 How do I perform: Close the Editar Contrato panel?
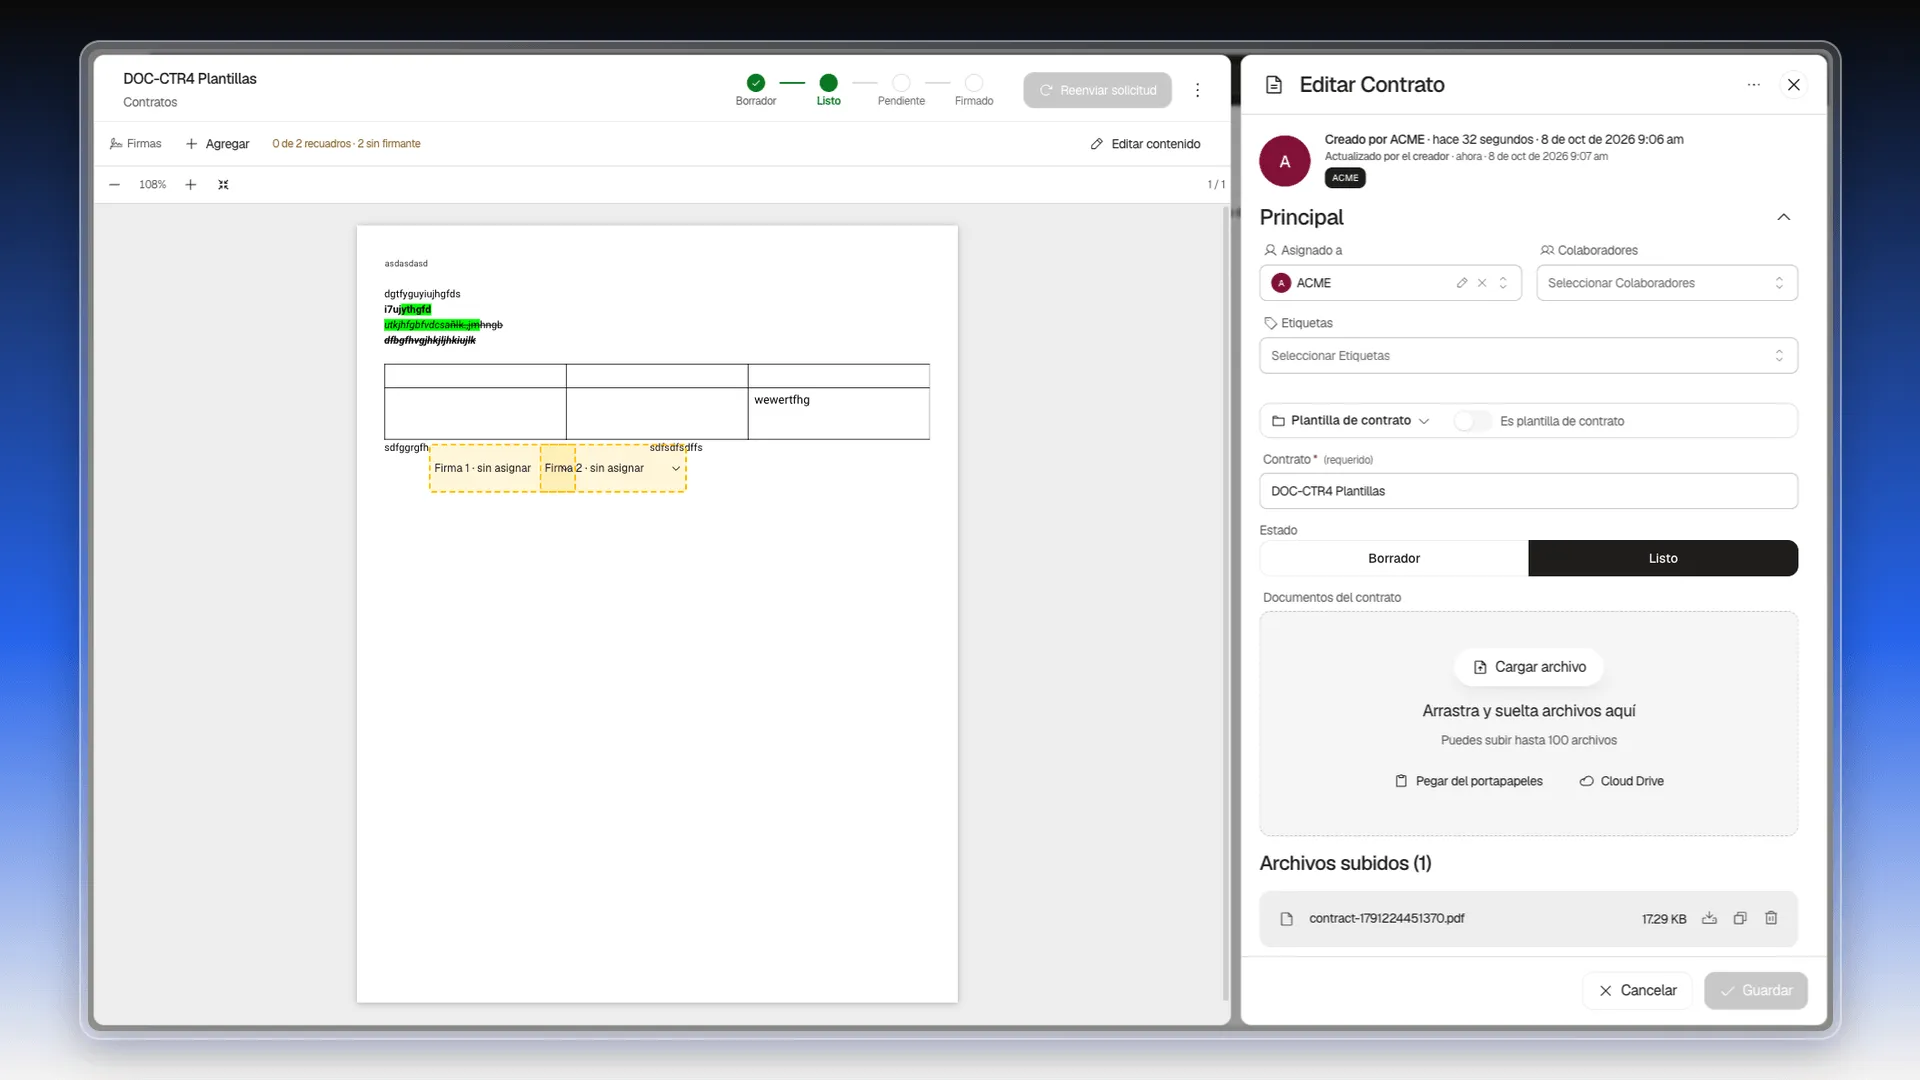click(x=1794, y=85)
